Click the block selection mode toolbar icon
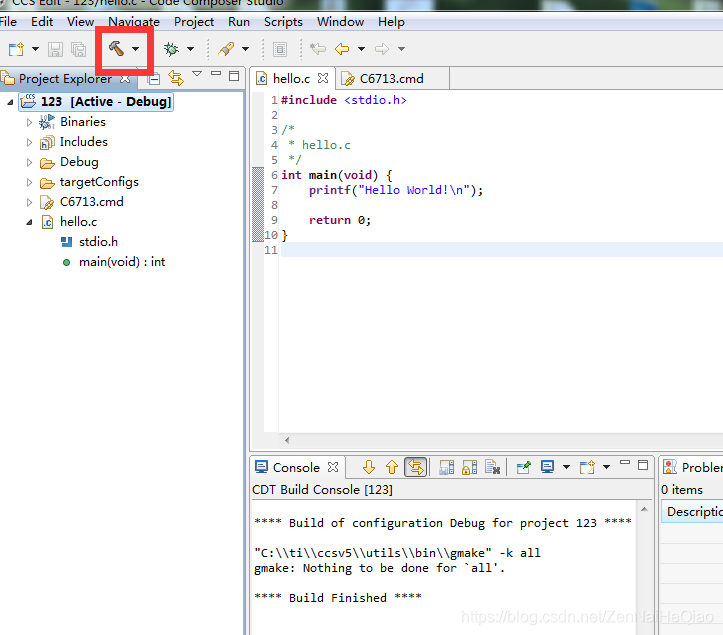This screenshot has width=723, height=635. (280, 49)
